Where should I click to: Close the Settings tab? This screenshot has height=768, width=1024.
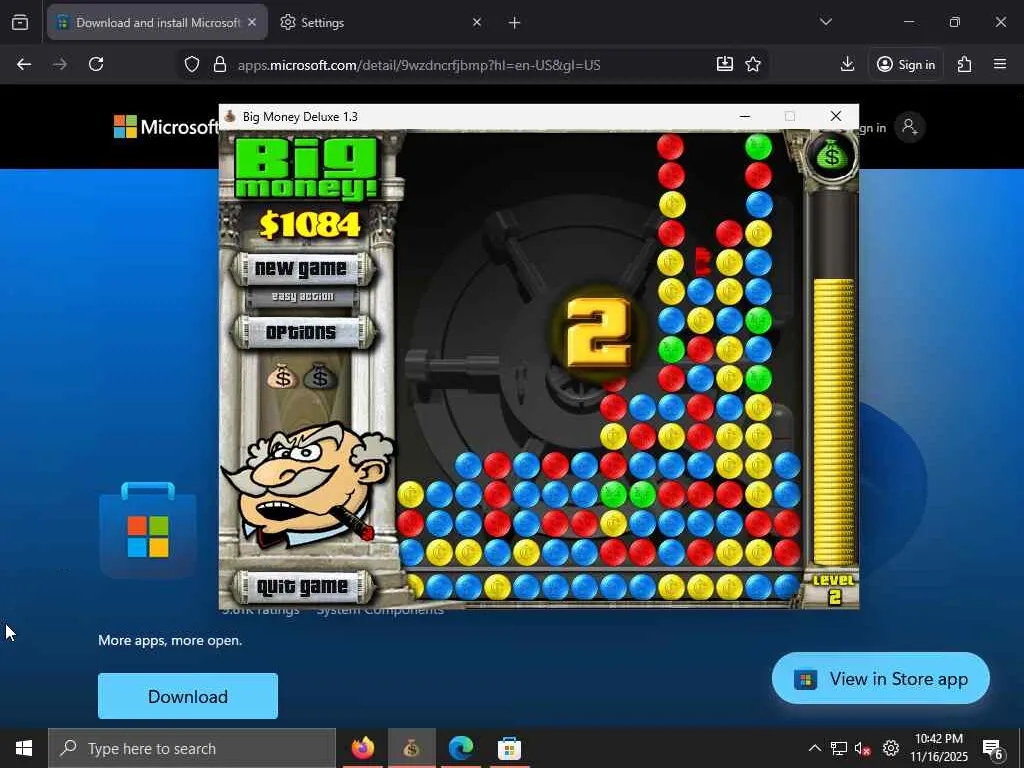click(x=477, y=22)
